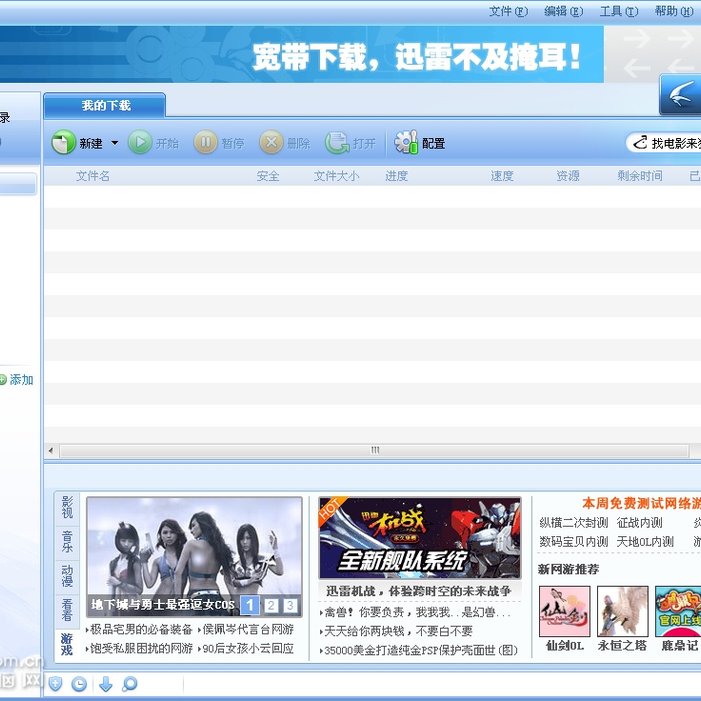The height and width of the screenshot is (701, 701).
Task: Click the 鹿鼎记 game thumbnail
Action: 678,611
